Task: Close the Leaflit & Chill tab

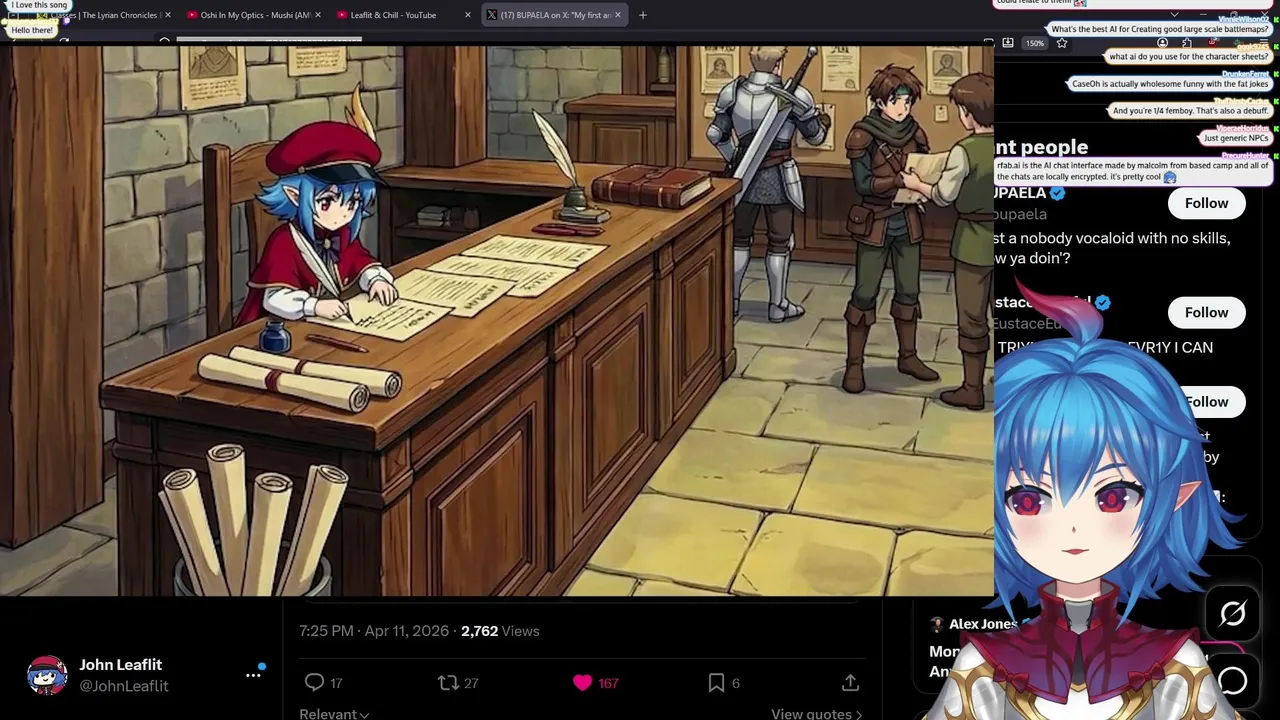Action: pos(467,15)
